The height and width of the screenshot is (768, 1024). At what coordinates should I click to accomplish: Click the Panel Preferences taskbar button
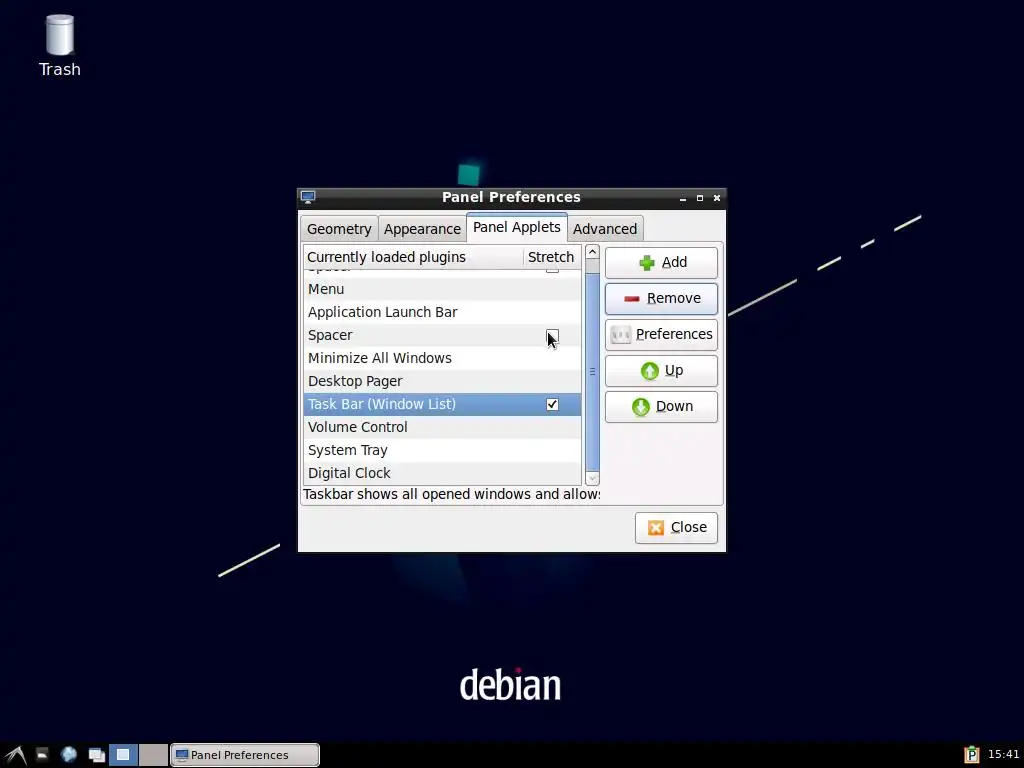coord(245,755)
